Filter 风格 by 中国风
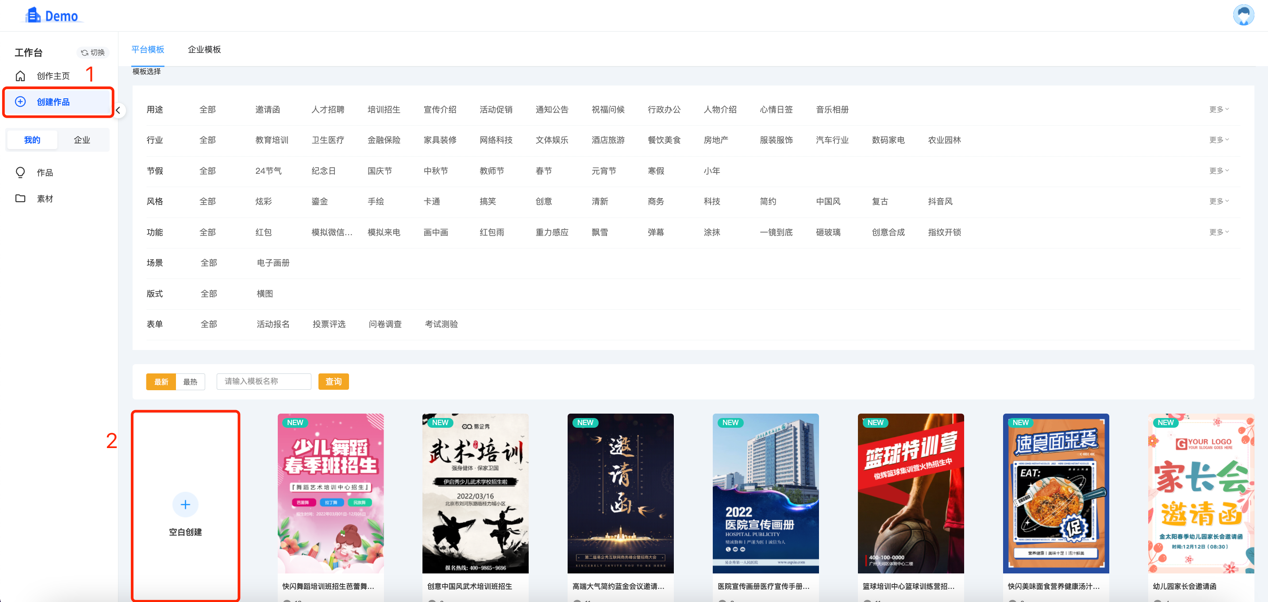This screenshot has height=602, width=1268. click(x=828, y=201)
